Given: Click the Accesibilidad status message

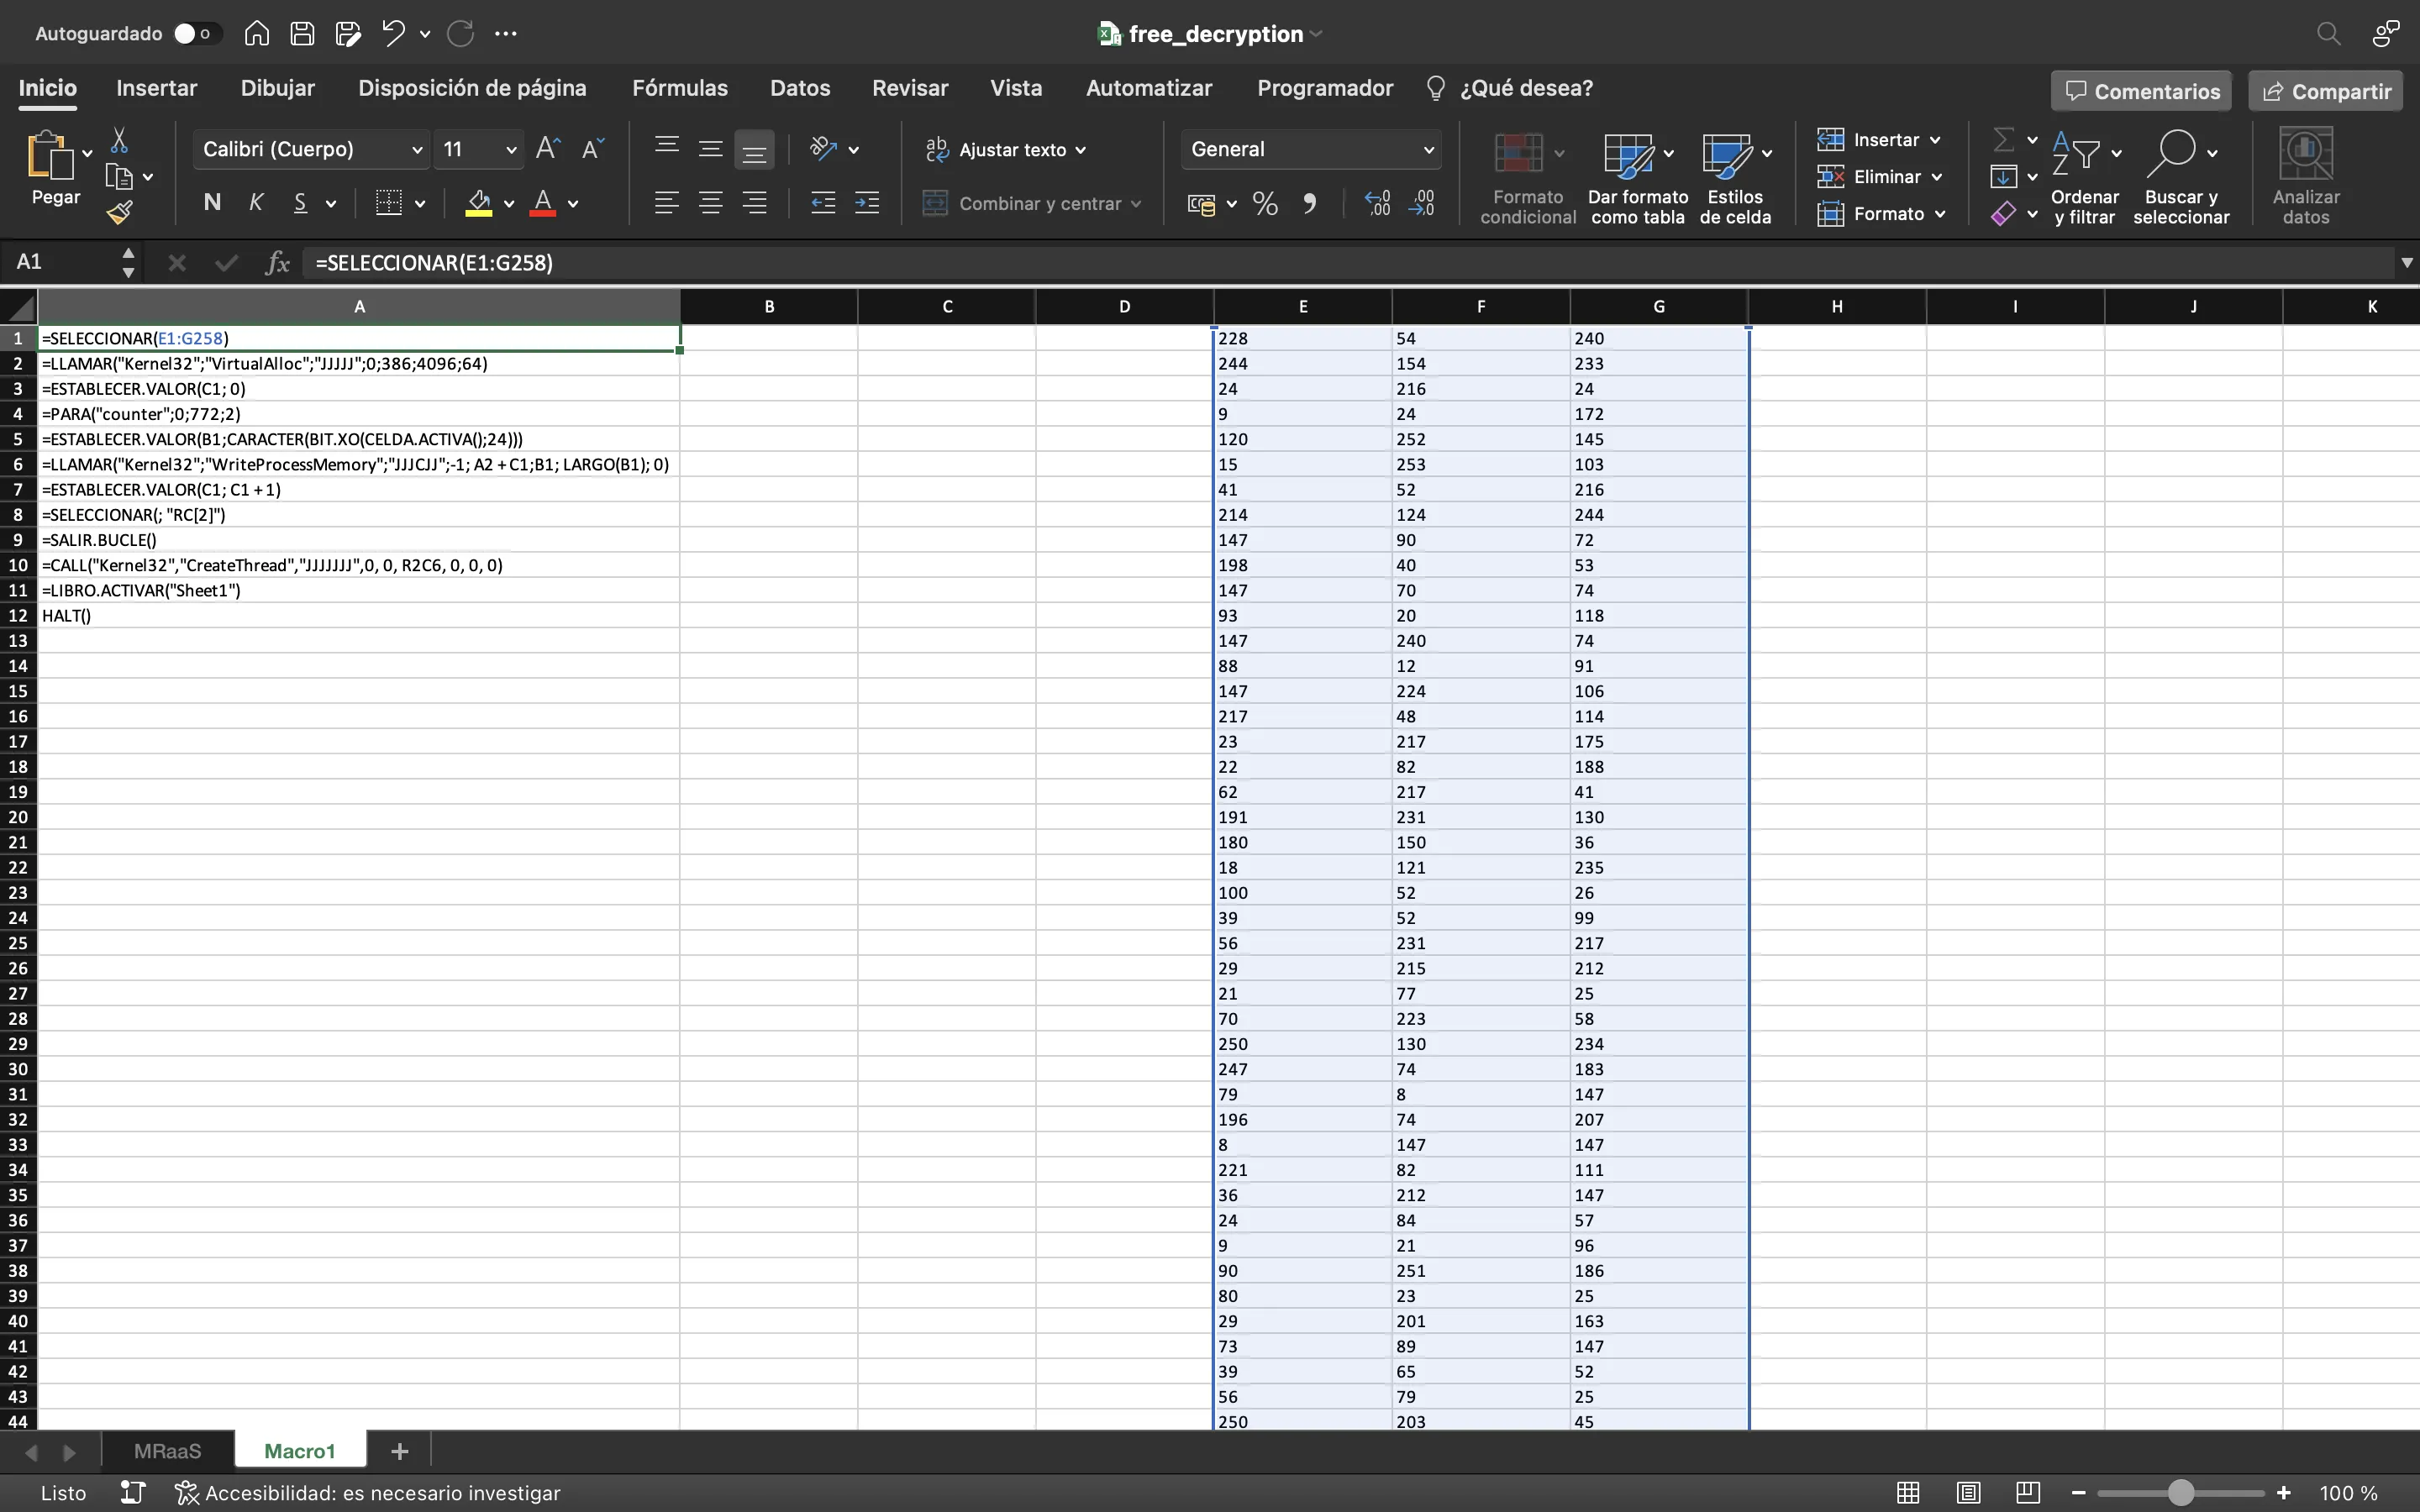Looking at the screenshot, I should point(367,1492).
